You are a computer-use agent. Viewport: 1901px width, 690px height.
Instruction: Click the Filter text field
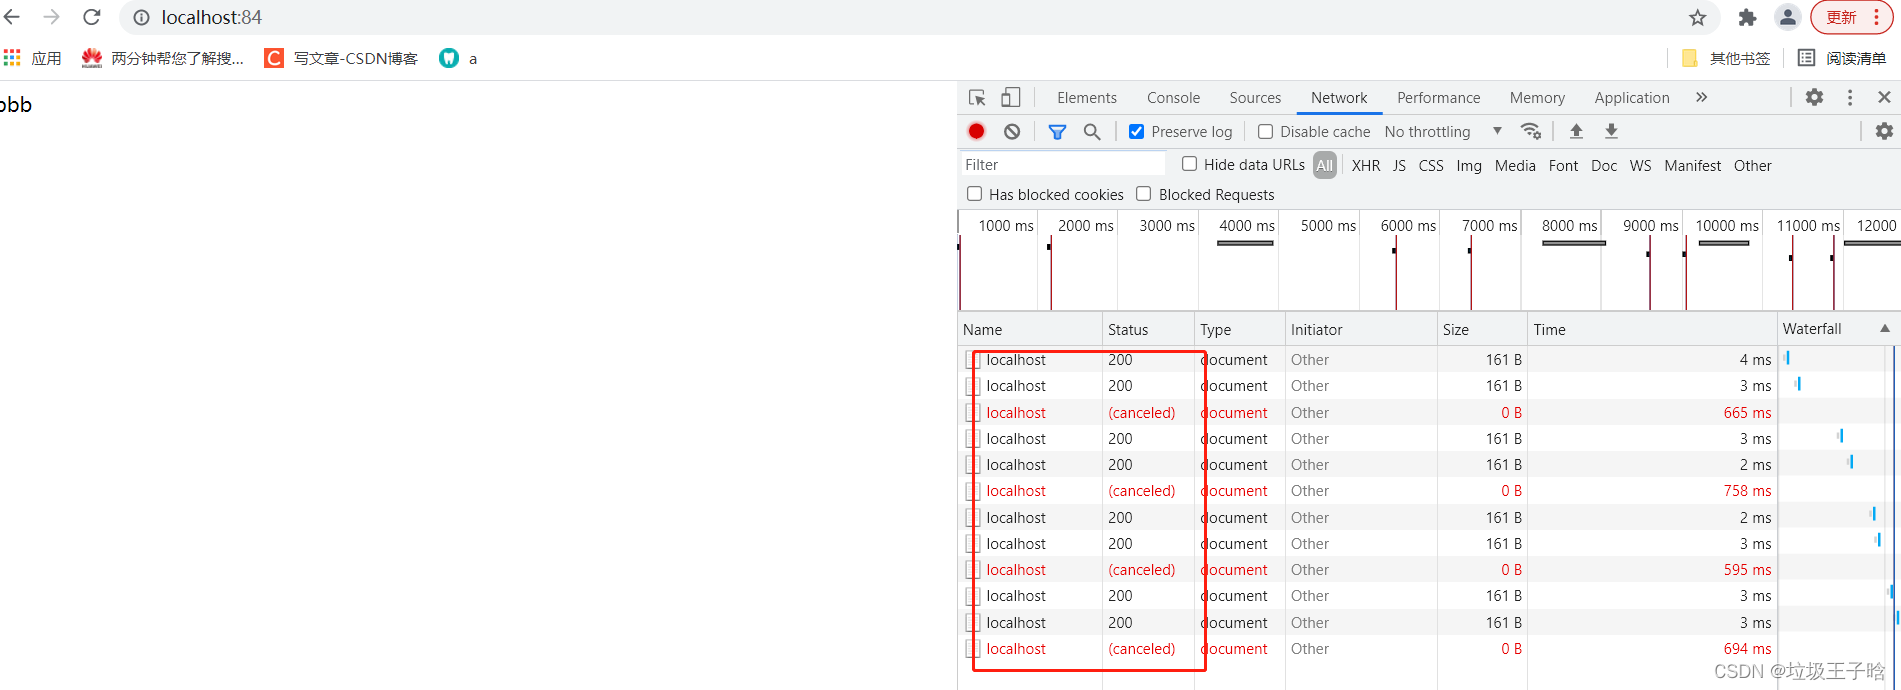1063,165
